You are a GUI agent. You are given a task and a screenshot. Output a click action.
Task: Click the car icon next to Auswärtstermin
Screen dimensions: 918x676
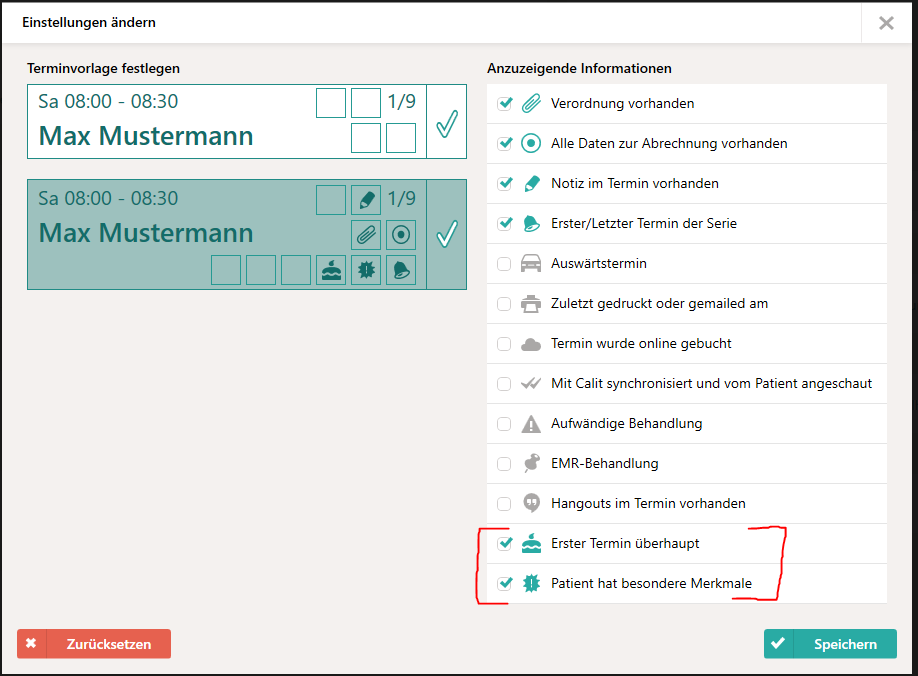point(531,263)
